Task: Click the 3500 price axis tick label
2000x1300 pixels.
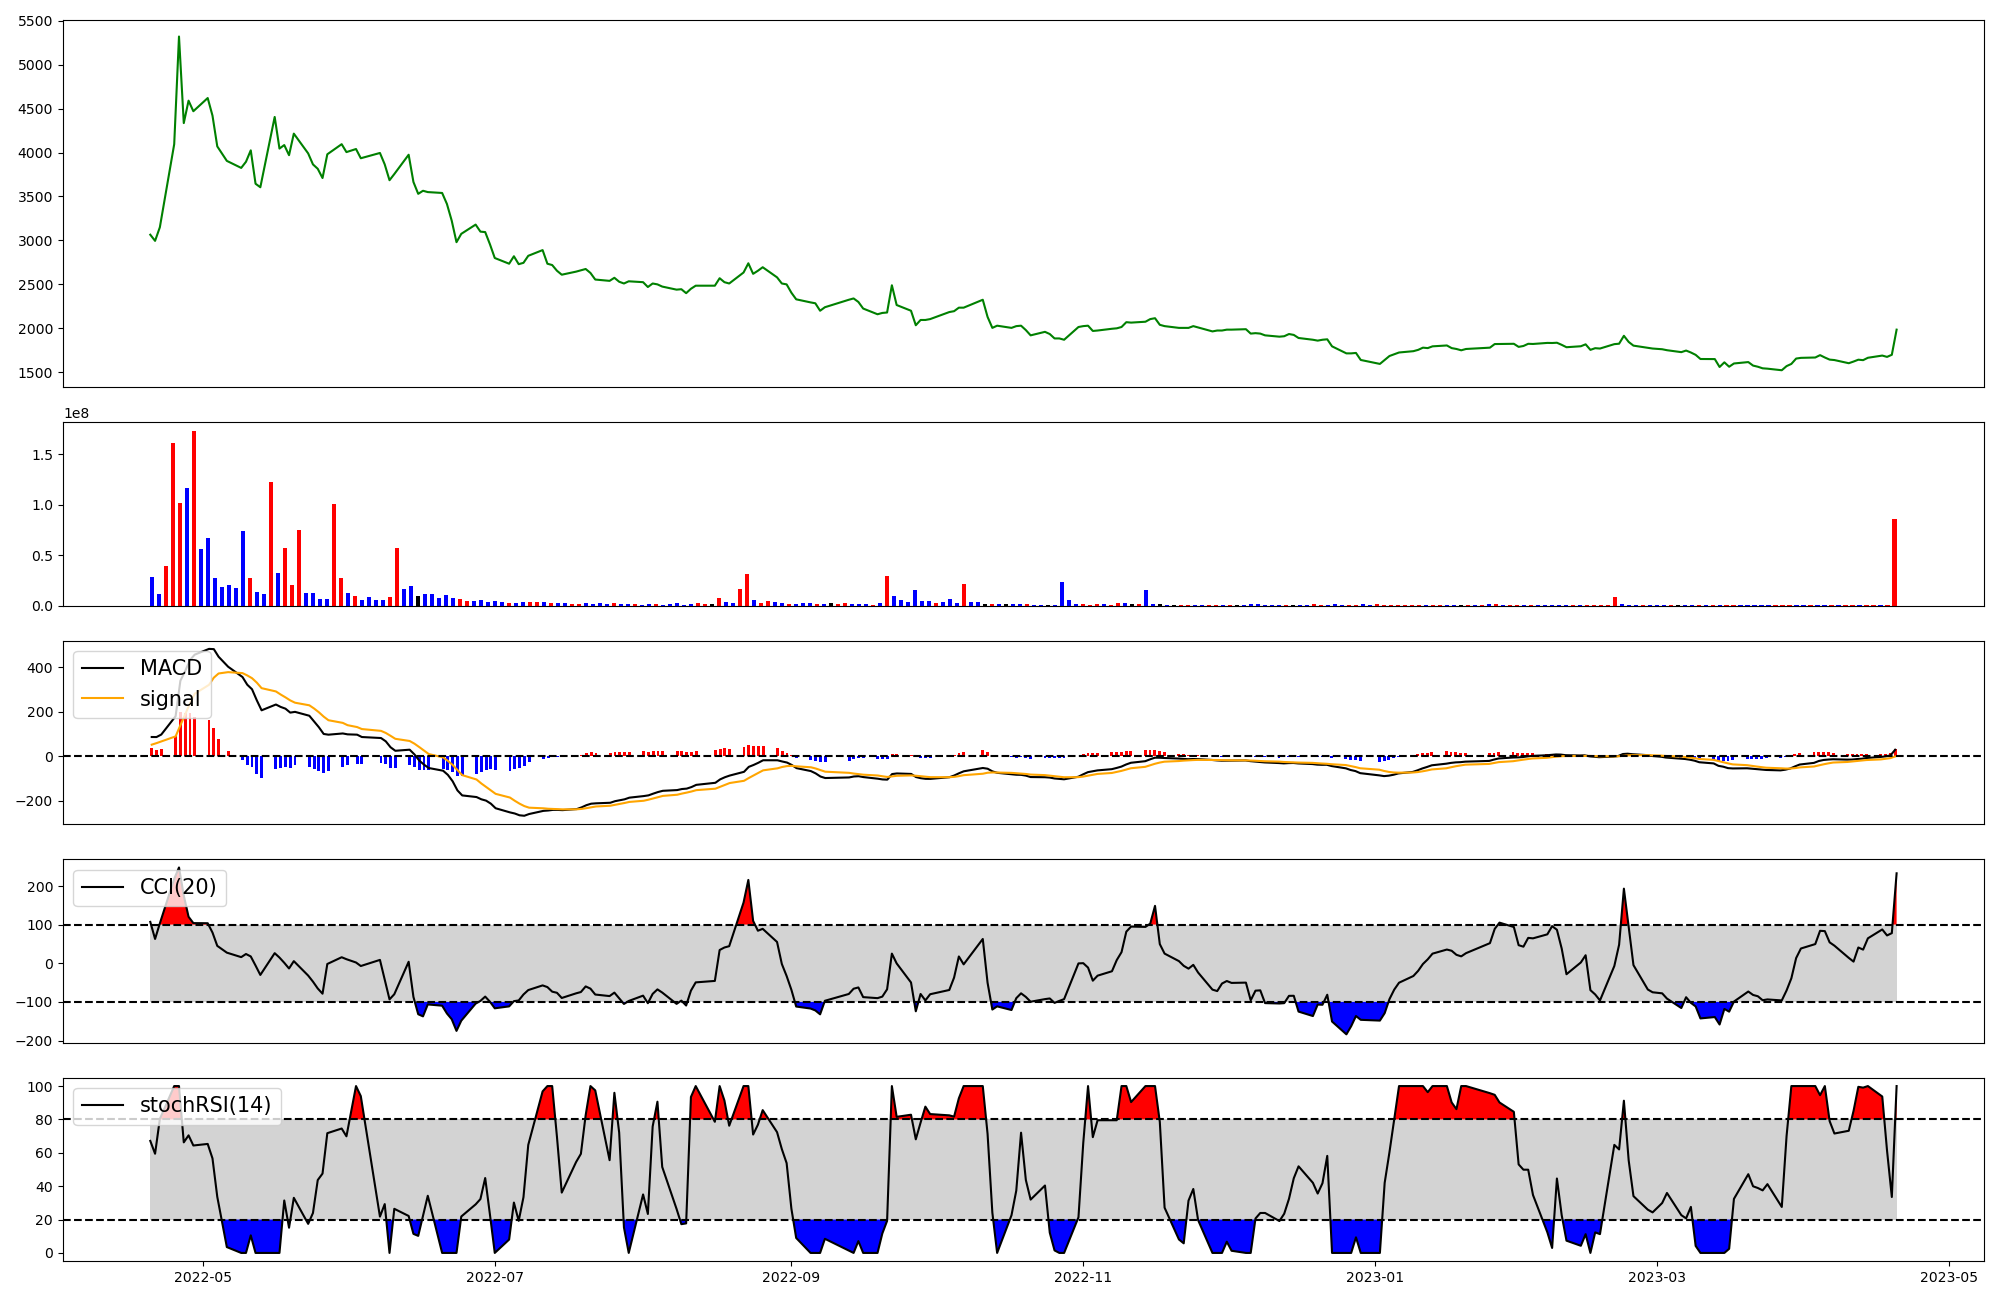Action: 37,198
